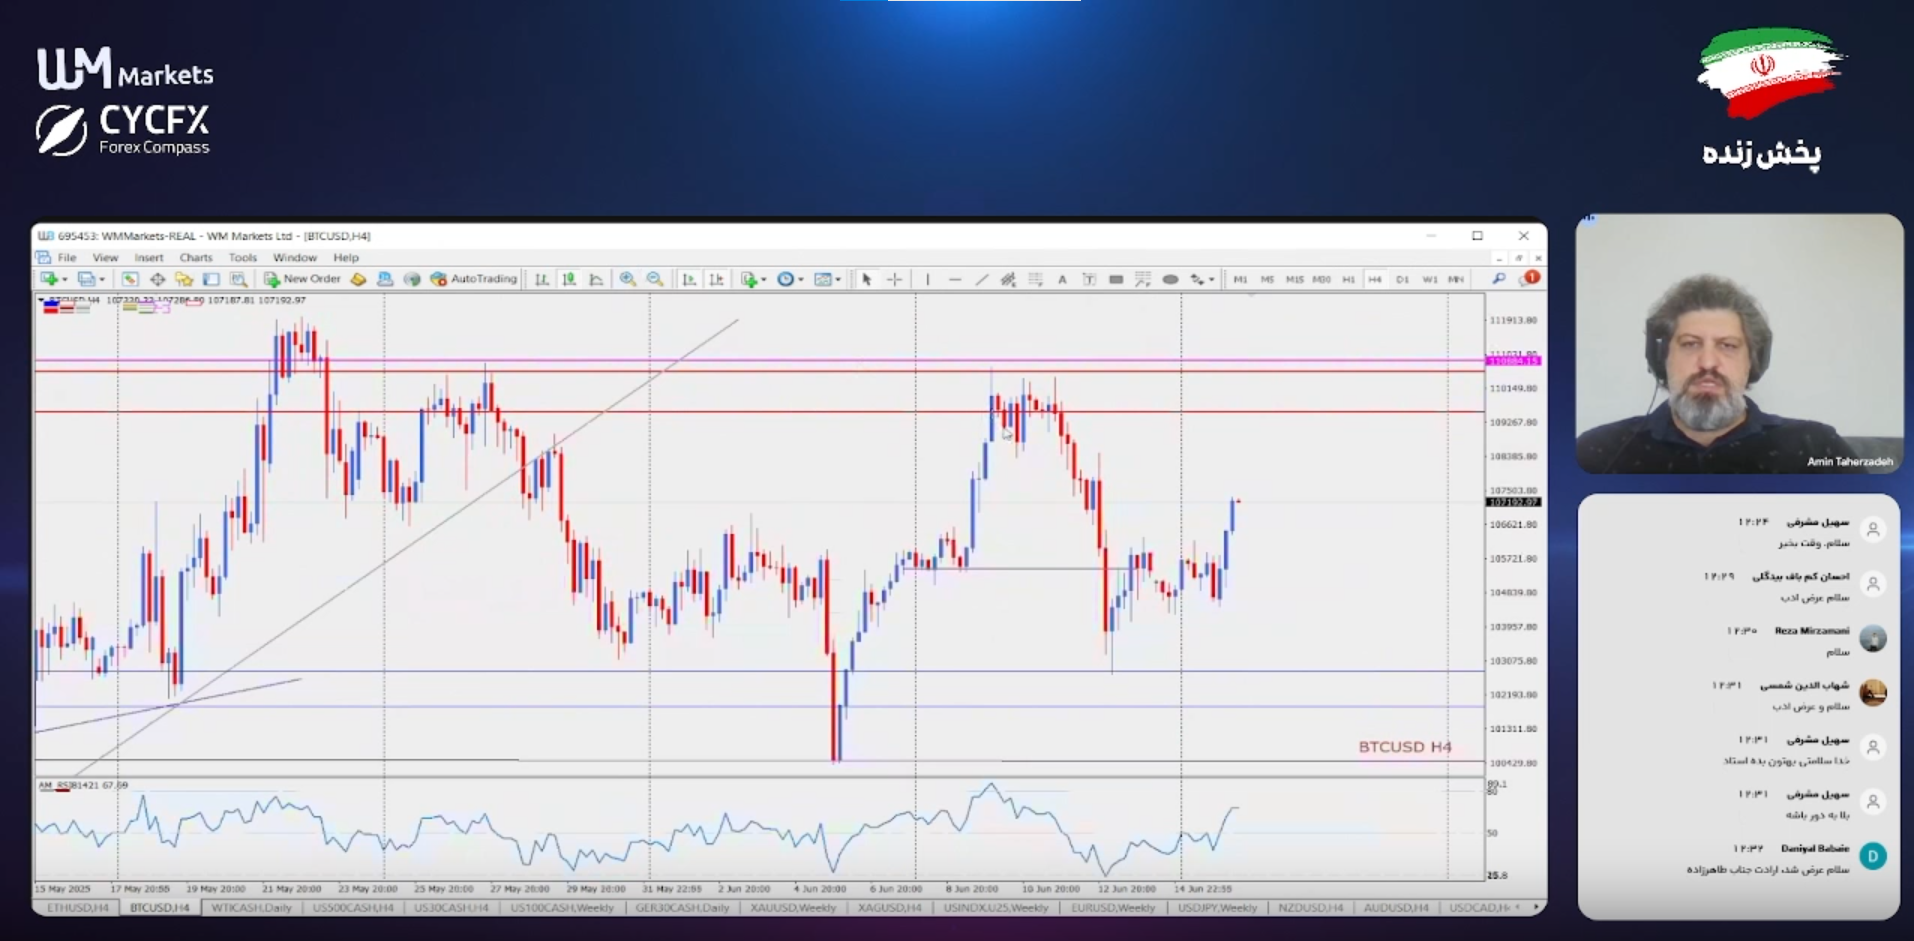1914x941 pixels.
Task: Switch to XAUUSD,Weekly chart tab
Action: [x=792, y=908]
